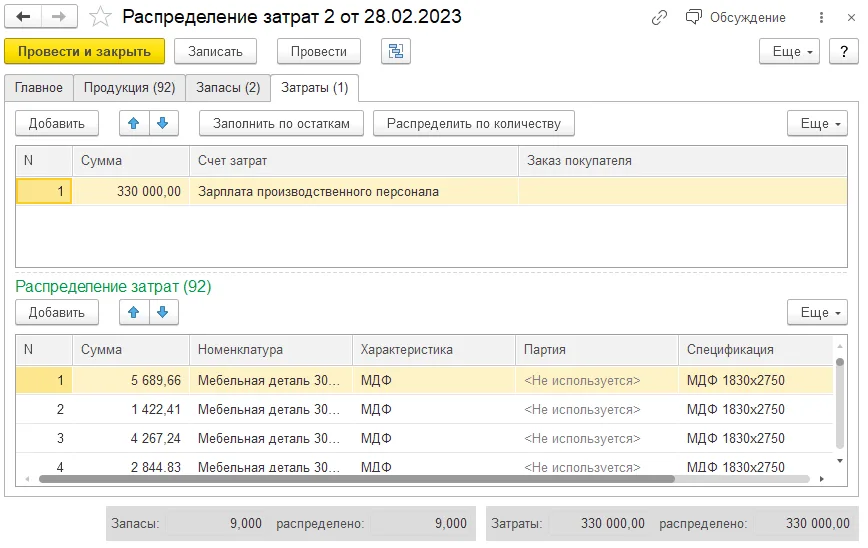Open document structure/related documents icon
This screenshot has height=548, width=868.
point(396,51)
